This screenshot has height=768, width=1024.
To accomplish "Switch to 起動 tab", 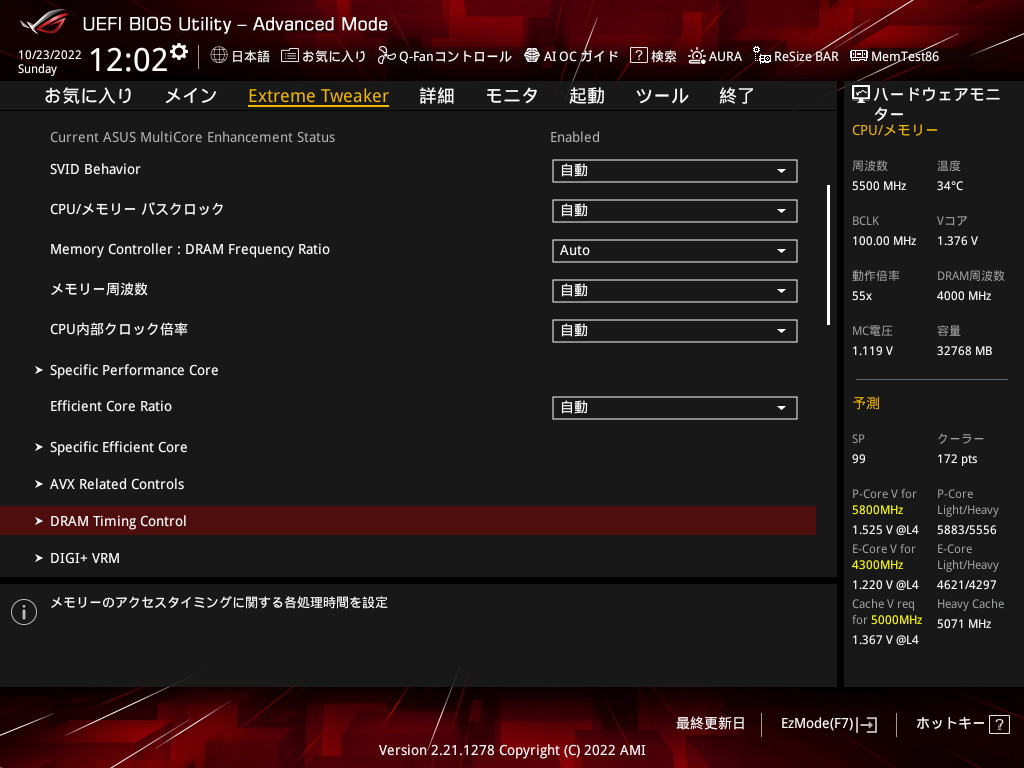I will point(586,96).
